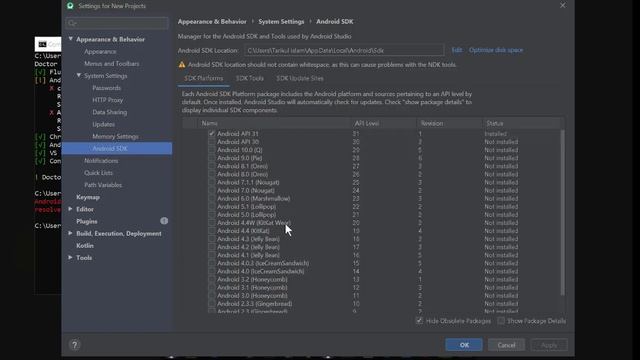Viewport: 640px width, 360px height.
Task: Click the help question mark icon
Action: pyautogui.click(x=75, y=345)
